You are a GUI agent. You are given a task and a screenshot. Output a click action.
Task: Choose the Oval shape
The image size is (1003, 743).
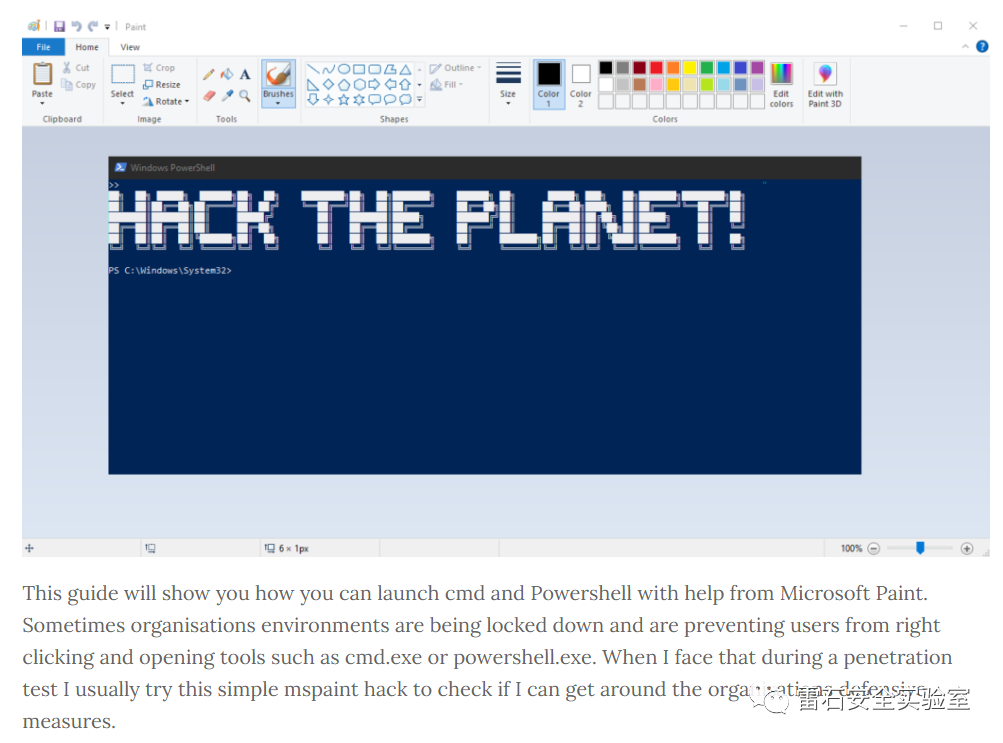coord(344,69)
